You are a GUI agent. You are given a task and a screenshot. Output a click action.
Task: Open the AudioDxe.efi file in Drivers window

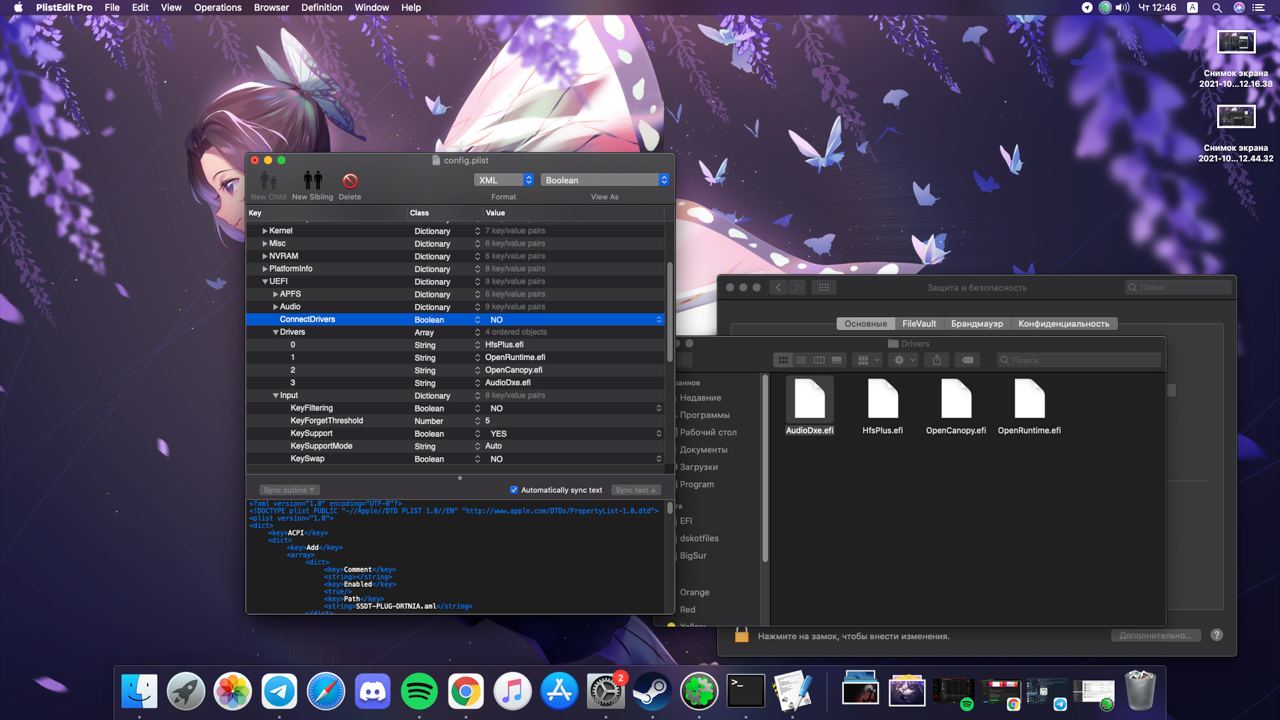810,399
